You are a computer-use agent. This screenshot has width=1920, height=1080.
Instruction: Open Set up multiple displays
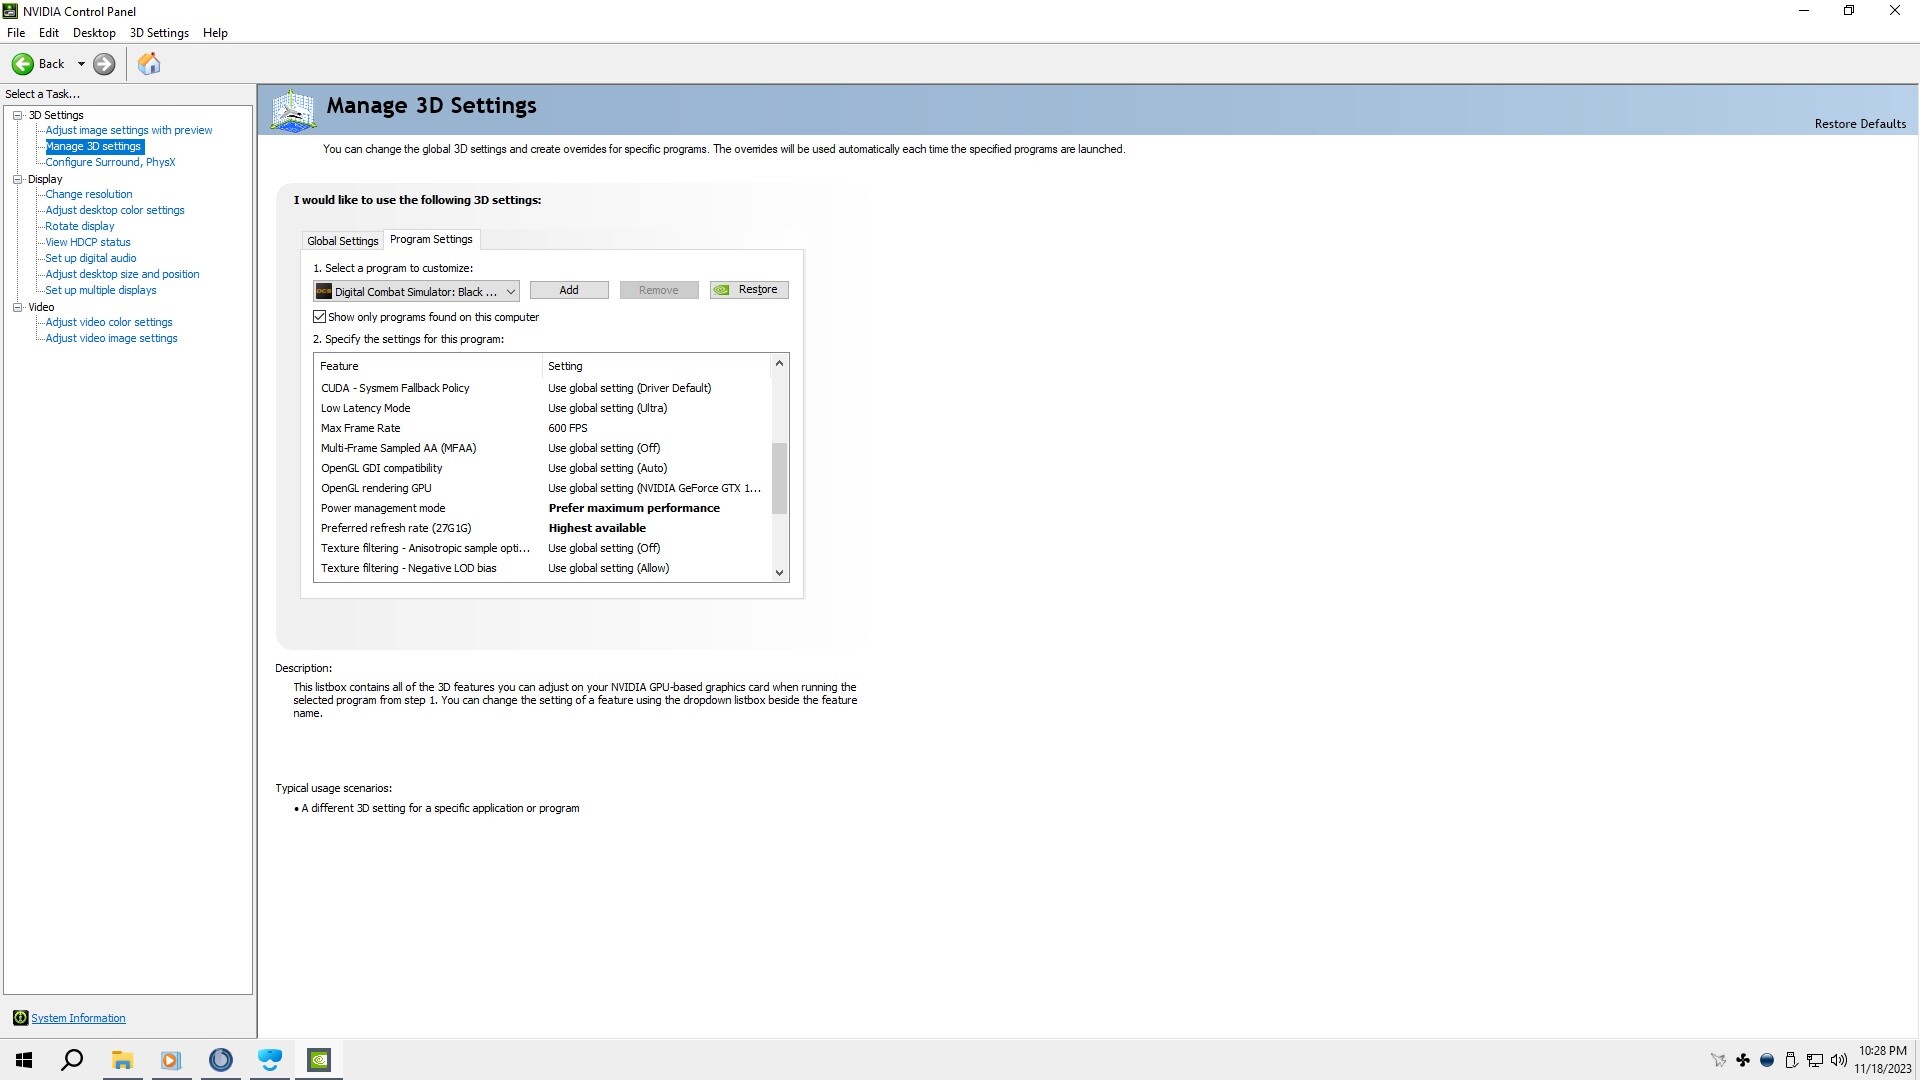101,290
